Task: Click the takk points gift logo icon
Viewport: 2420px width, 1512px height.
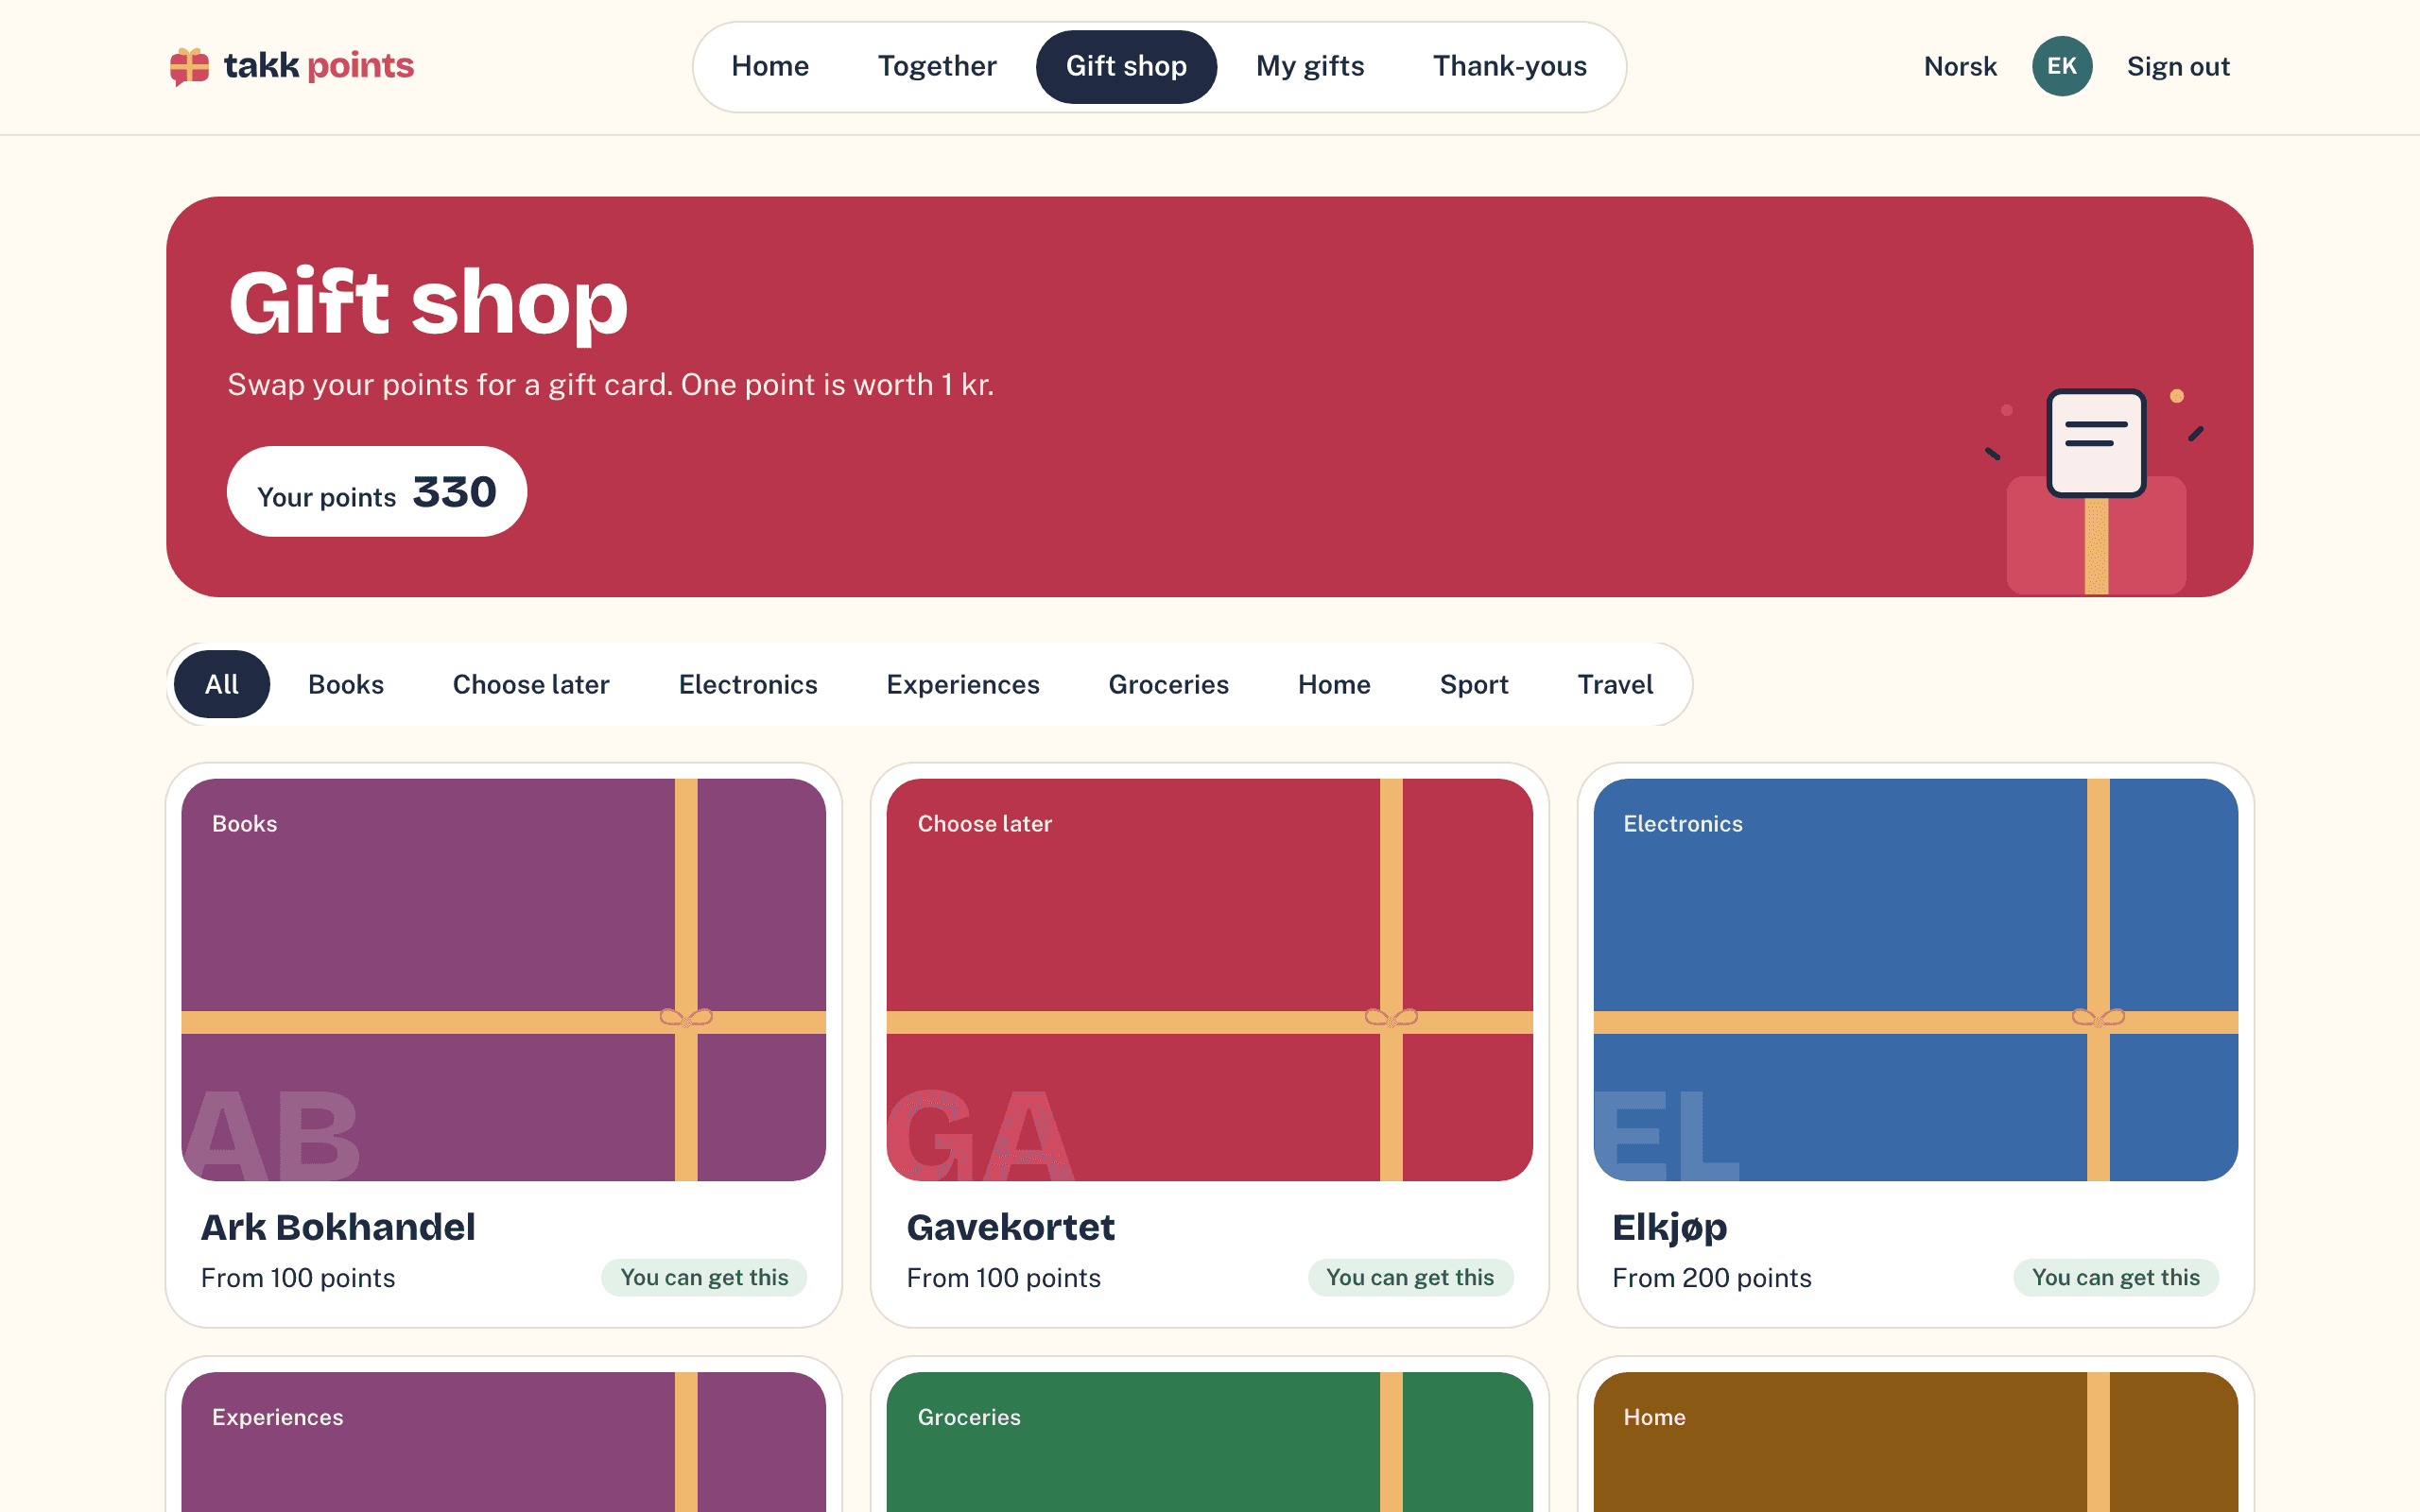Action: coord(189,66)
